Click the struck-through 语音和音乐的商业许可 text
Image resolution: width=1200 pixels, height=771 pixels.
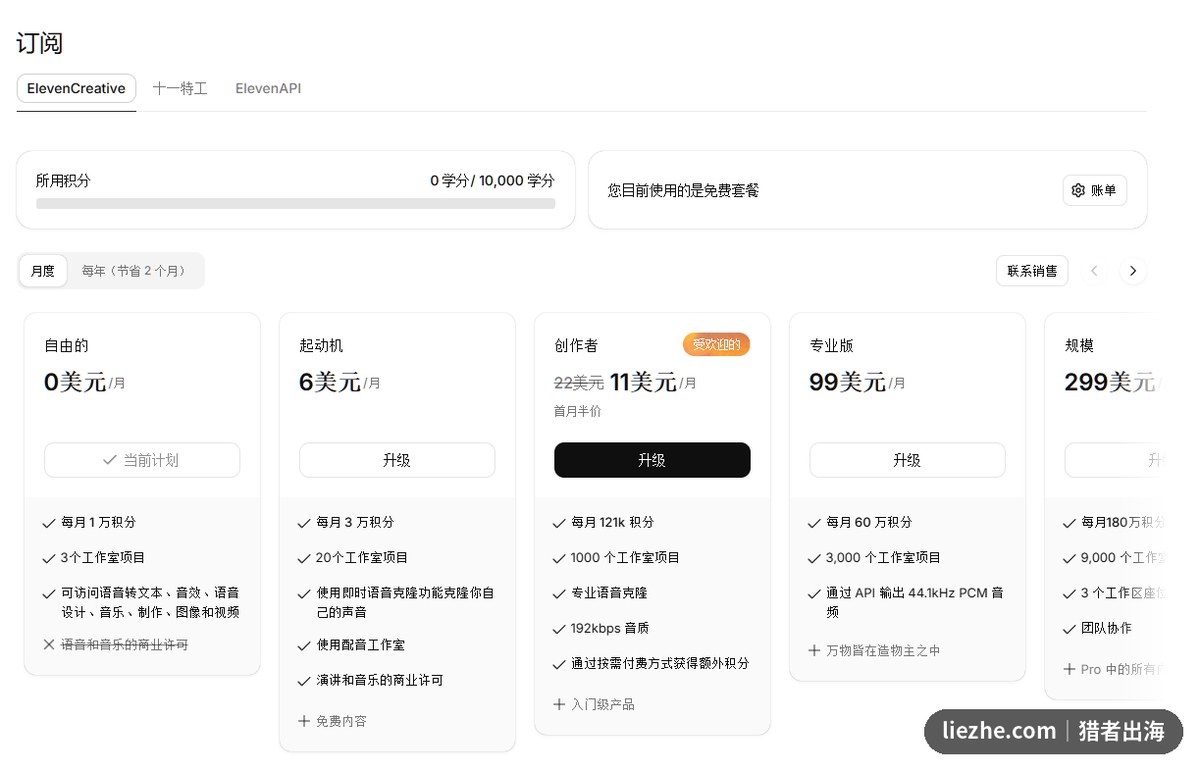click(x=124, y=645)
